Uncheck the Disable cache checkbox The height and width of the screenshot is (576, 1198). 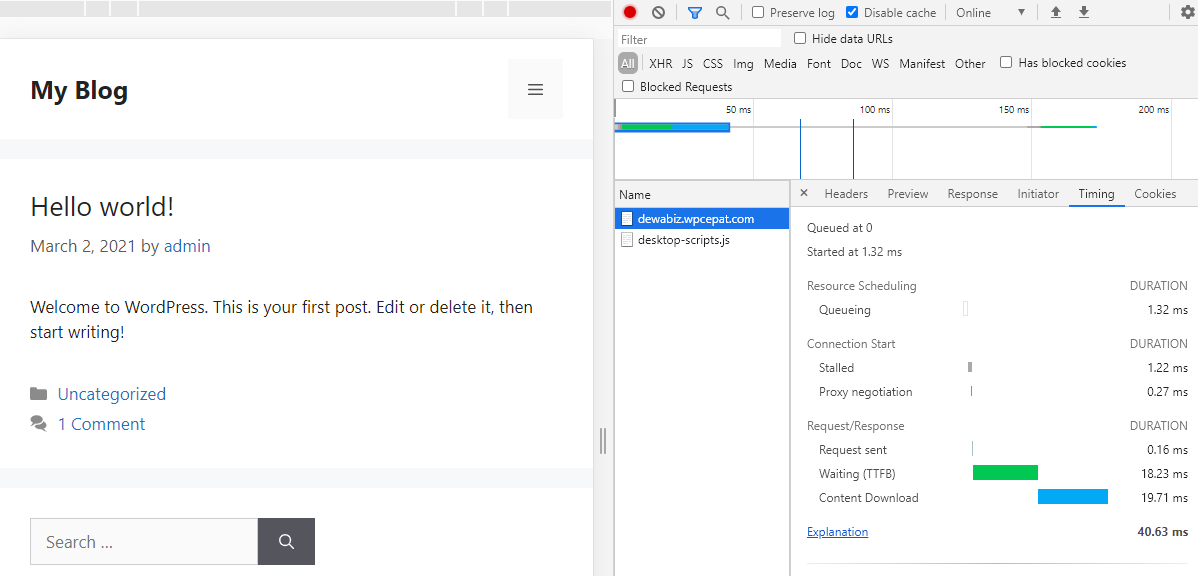tap(852, 12)
